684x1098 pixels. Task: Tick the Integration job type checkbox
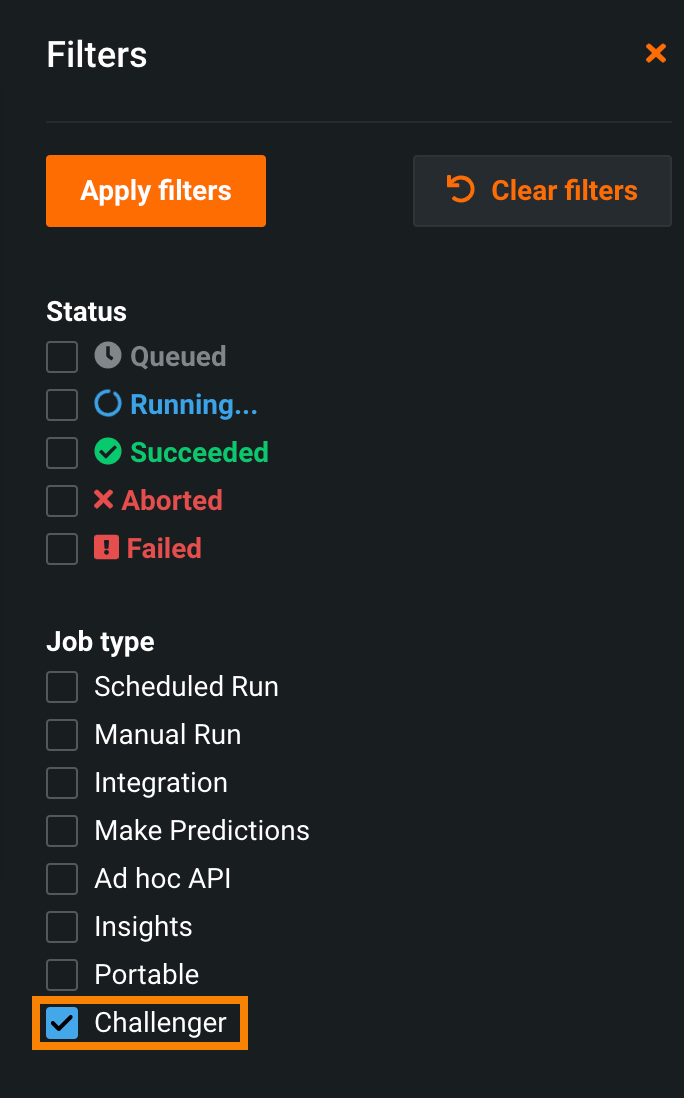(x=62, y=783)
